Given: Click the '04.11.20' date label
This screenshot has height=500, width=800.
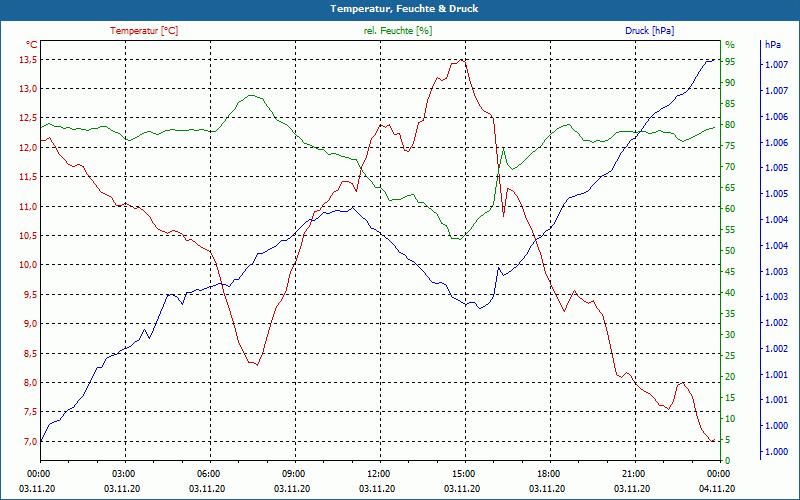Looking at the screenshot, I should coord(717,488).
